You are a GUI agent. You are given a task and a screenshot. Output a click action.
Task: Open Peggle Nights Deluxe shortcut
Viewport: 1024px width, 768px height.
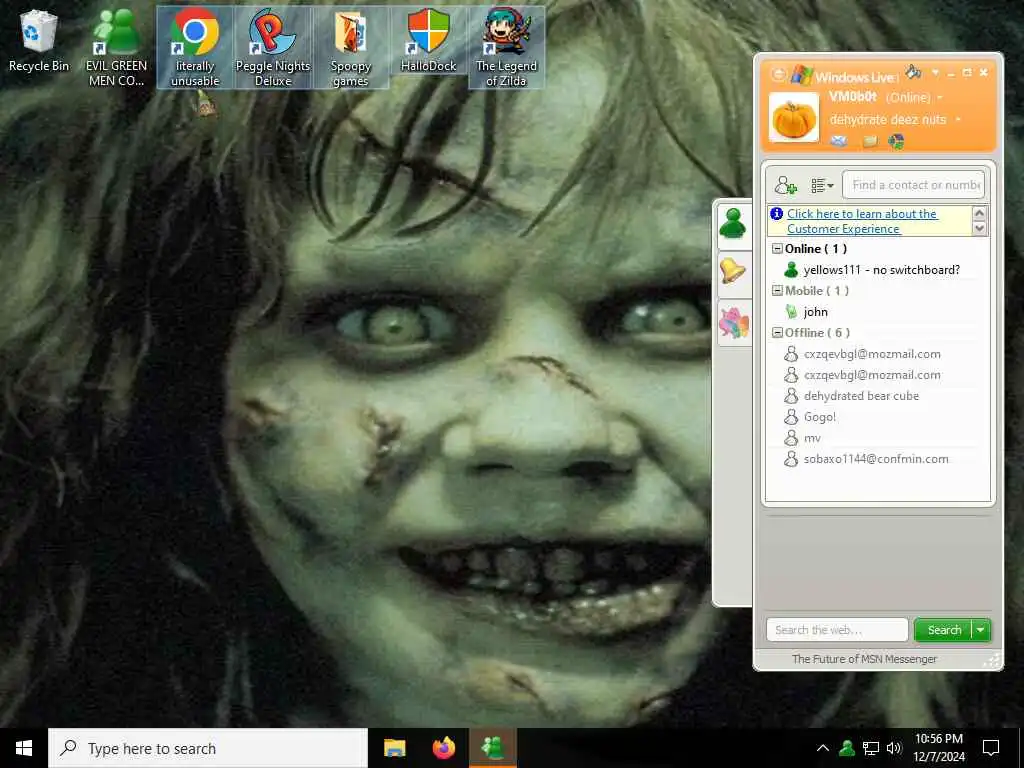273,47
